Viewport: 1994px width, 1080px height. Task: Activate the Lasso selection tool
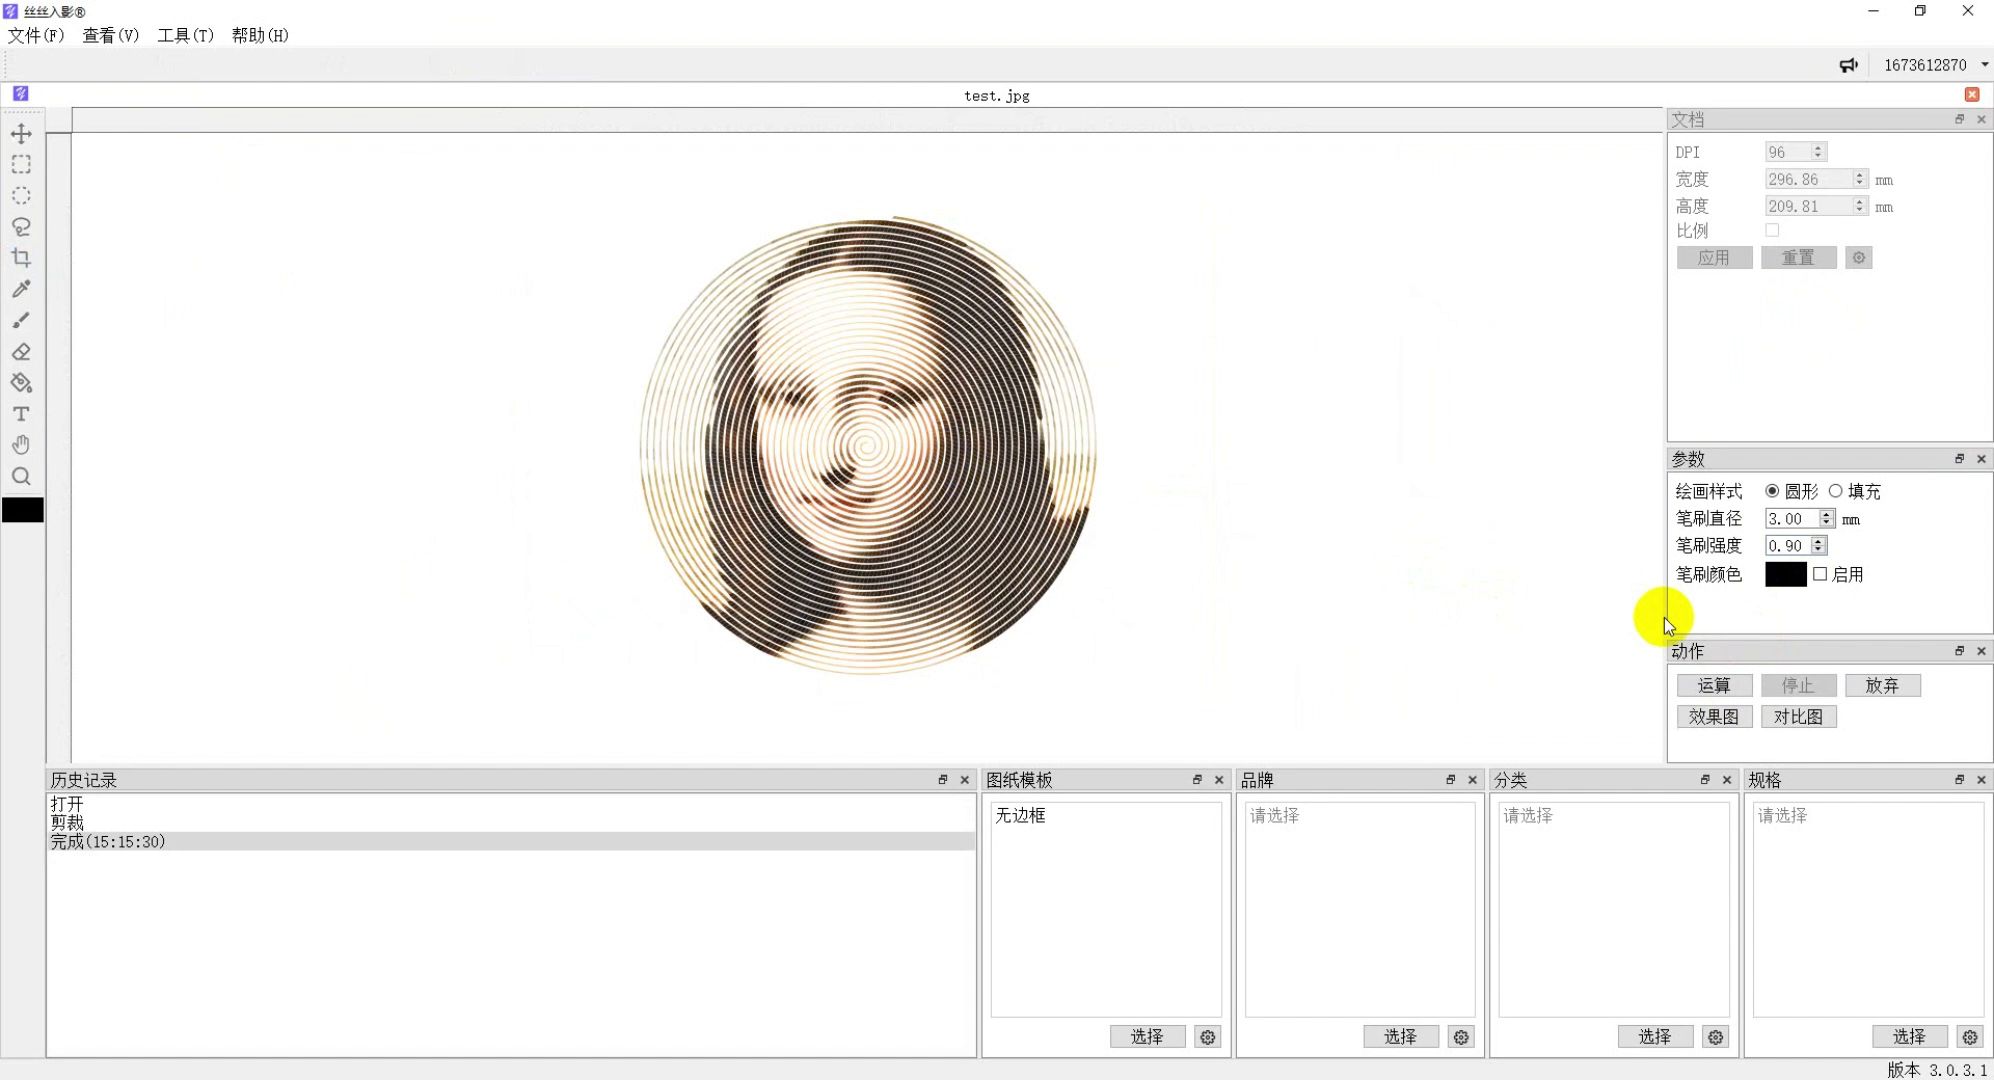coord(21,227)
